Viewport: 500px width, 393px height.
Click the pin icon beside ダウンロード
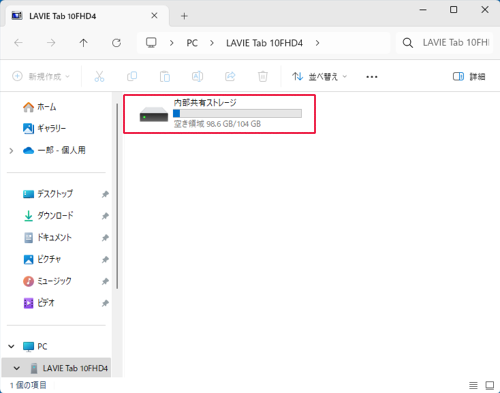click(x=105, y=216)
